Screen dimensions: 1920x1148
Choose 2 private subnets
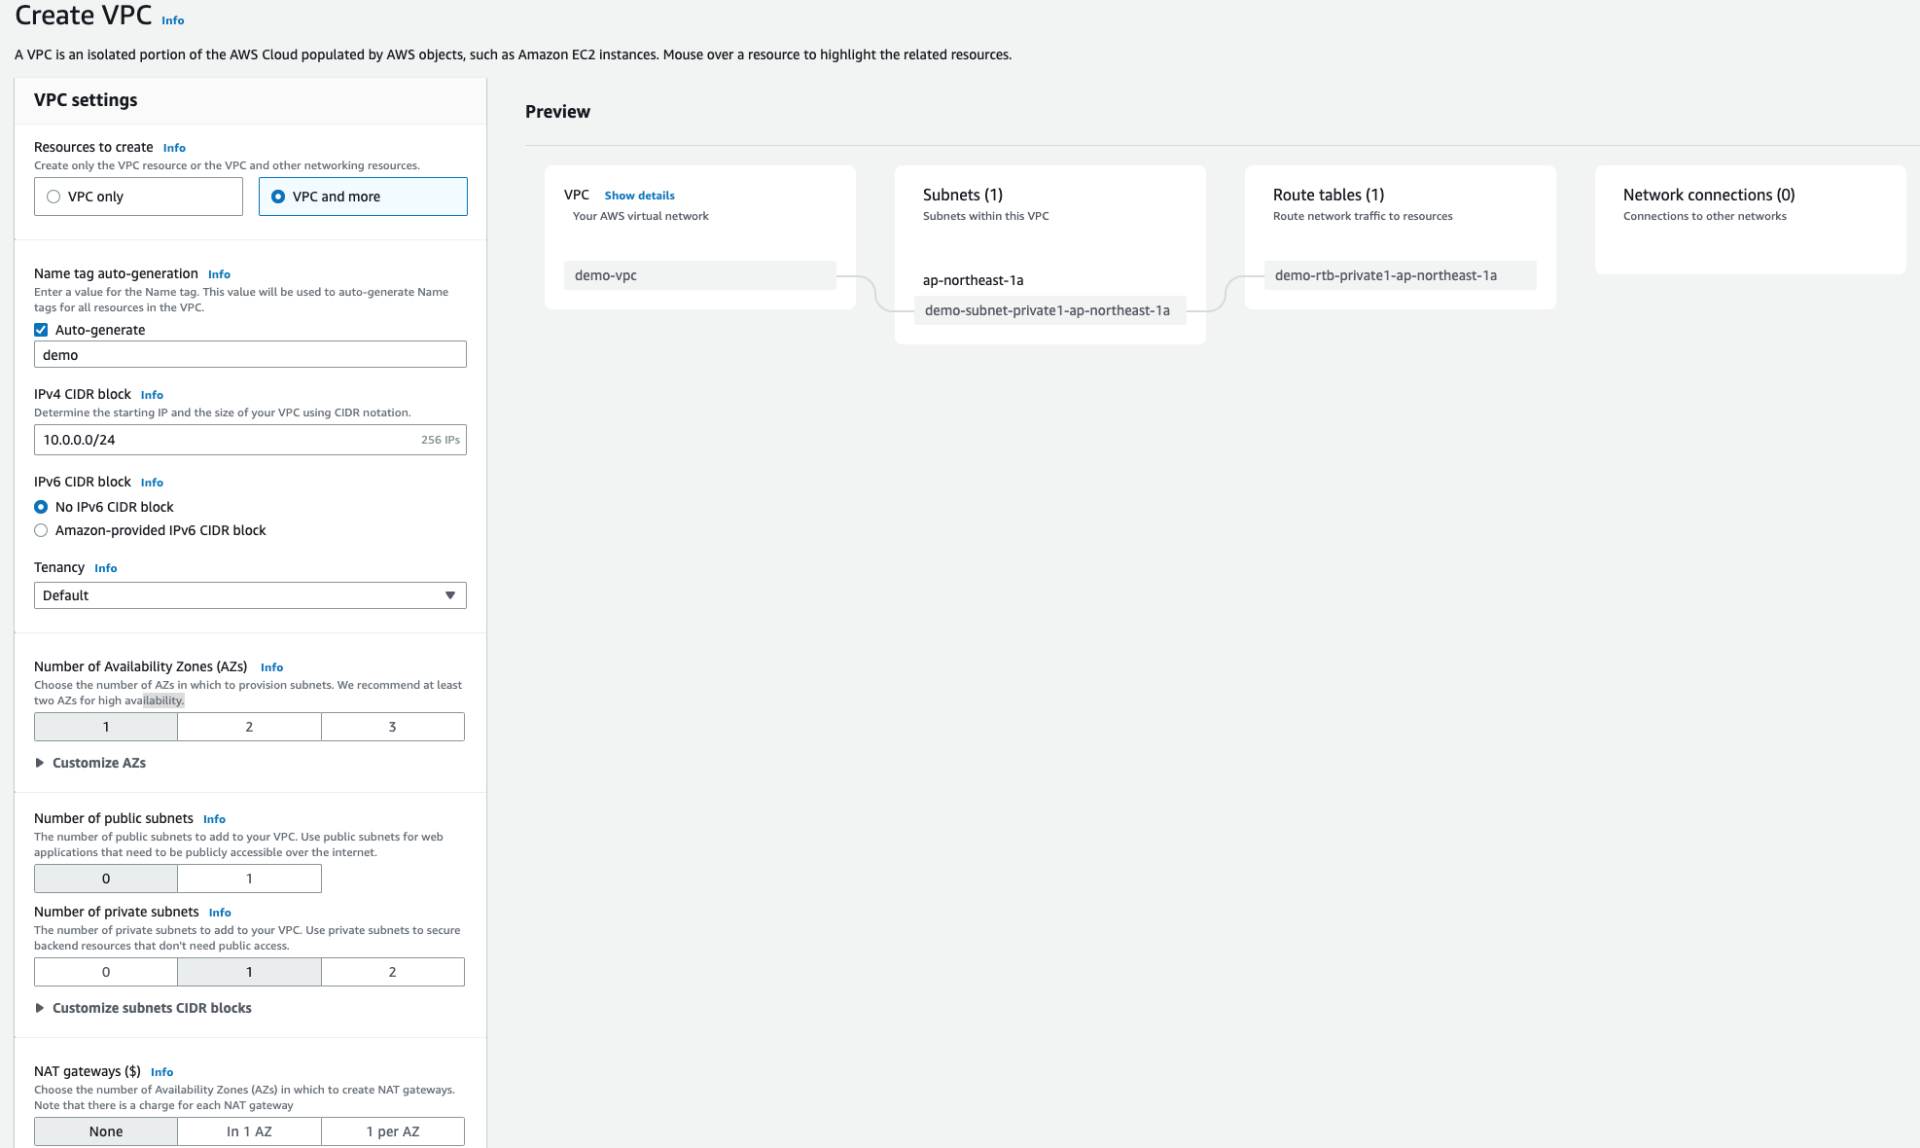[x=392, y=972]
